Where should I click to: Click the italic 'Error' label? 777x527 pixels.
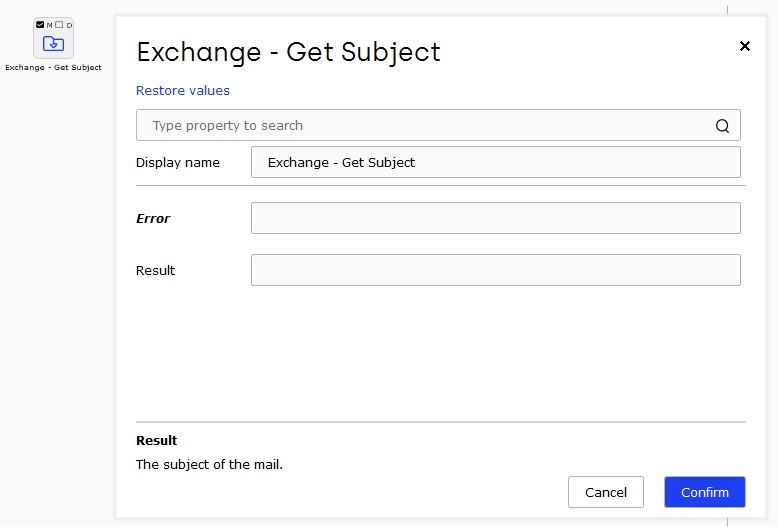pyautogui.click(x=153, y=219)
